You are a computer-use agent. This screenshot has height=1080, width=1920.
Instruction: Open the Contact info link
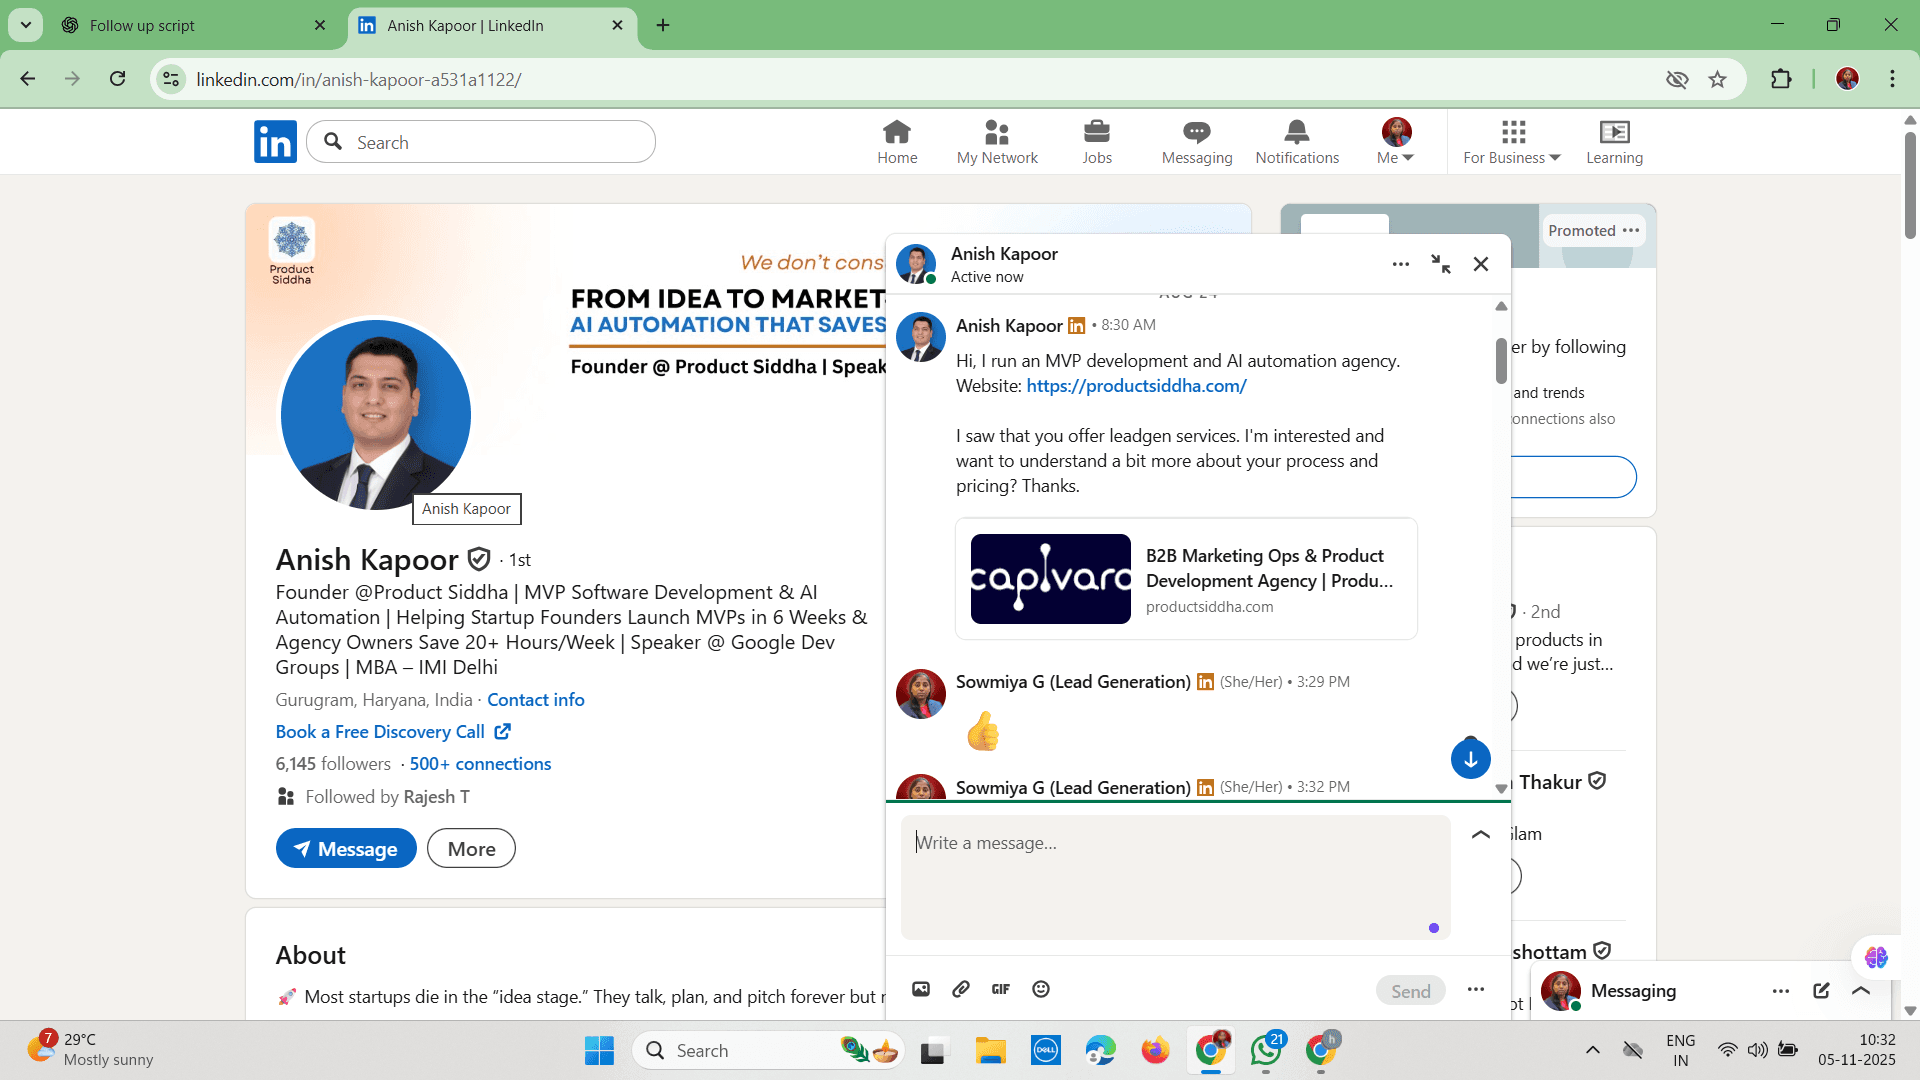pos(536,700)
